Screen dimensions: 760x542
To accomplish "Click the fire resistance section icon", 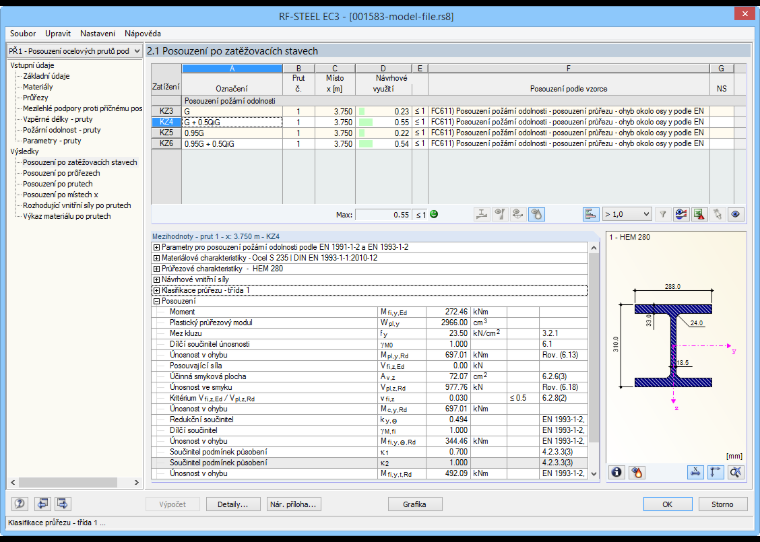I will (x=637, y=472).
